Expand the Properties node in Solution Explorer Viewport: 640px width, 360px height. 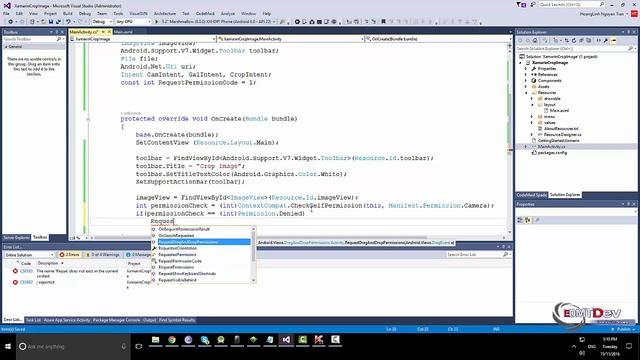[526, 69]
